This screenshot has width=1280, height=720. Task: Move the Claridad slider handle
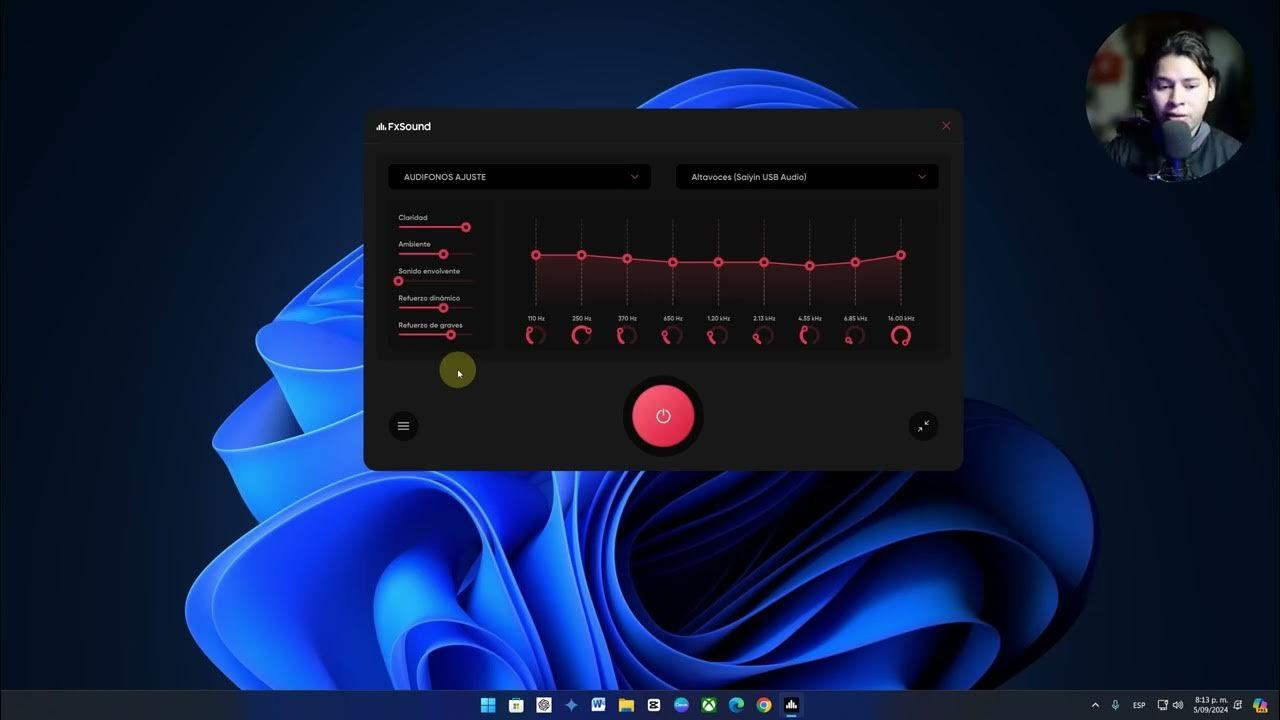click(x=465, y=227)
